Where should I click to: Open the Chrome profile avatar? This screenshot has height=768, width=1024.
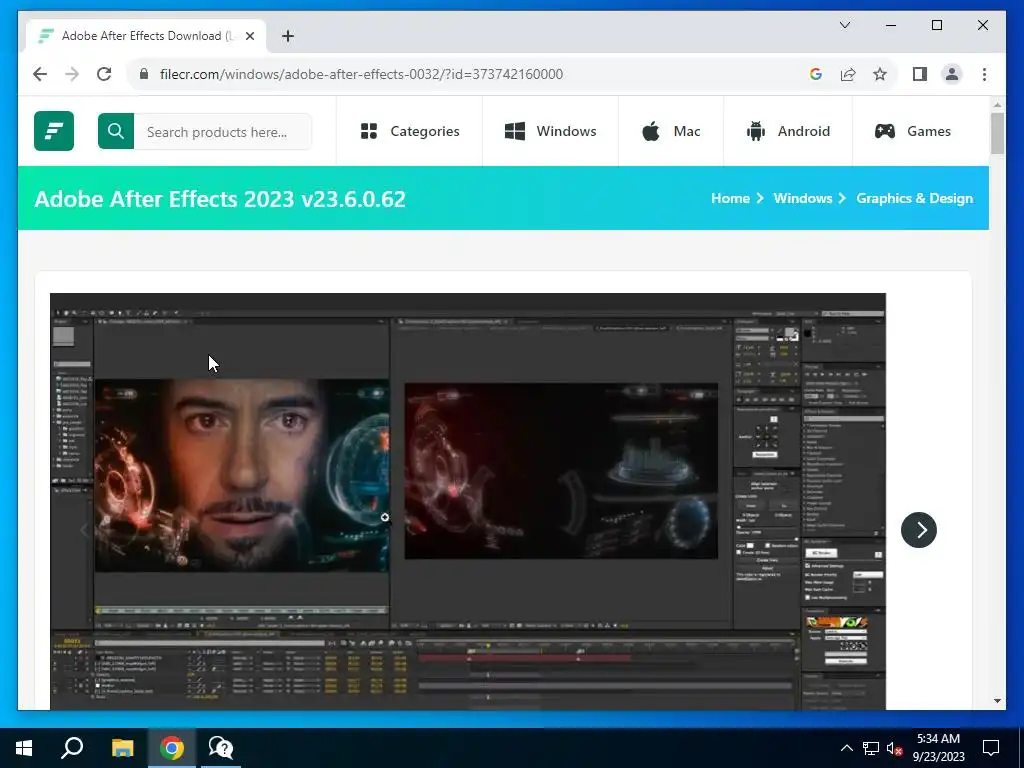pyautogui.click(x=952, y=74)
